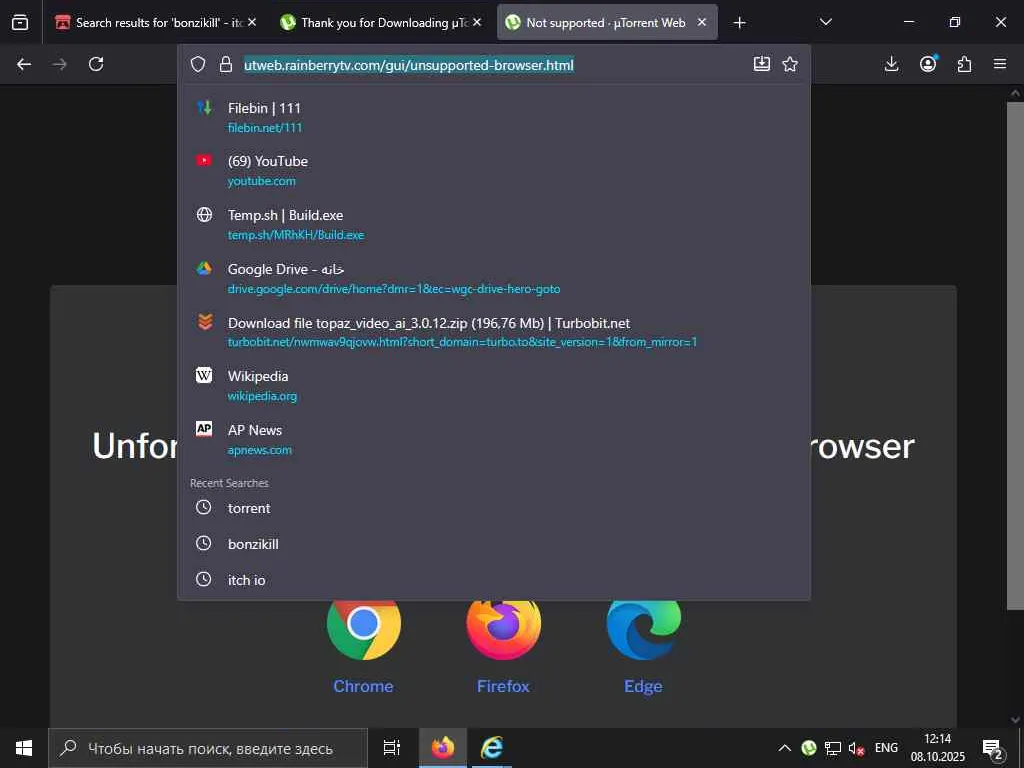Open the Chrome download link

point(363,686)
